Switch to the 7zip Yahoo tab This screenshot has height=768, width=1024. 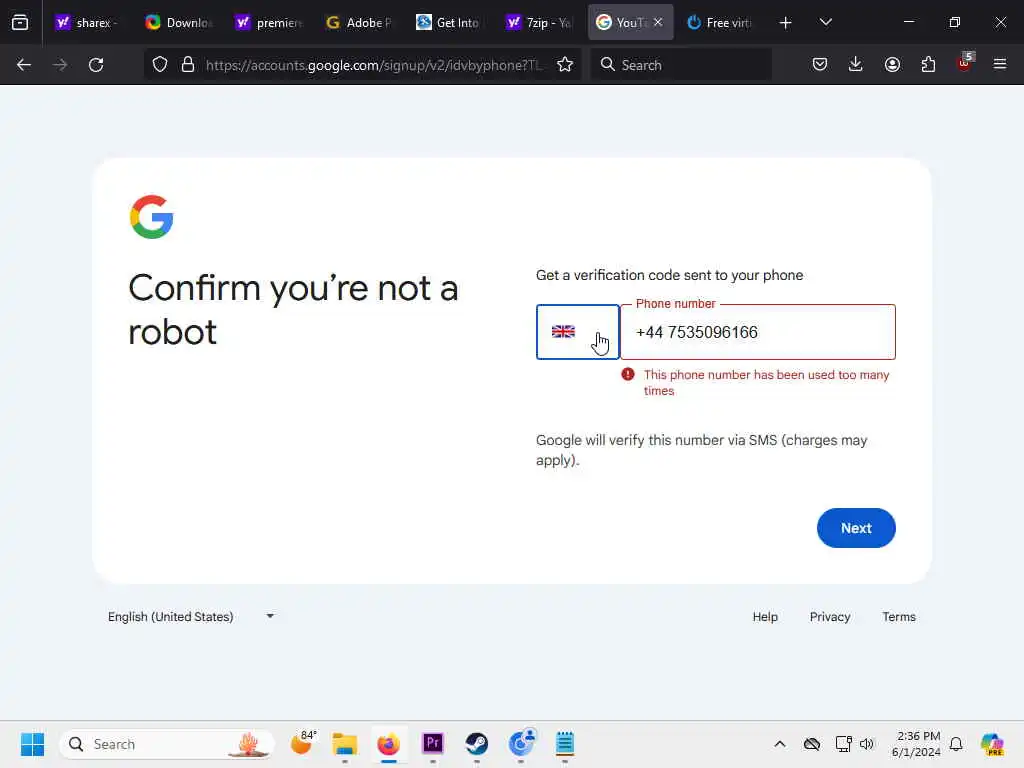pos(539,23)
